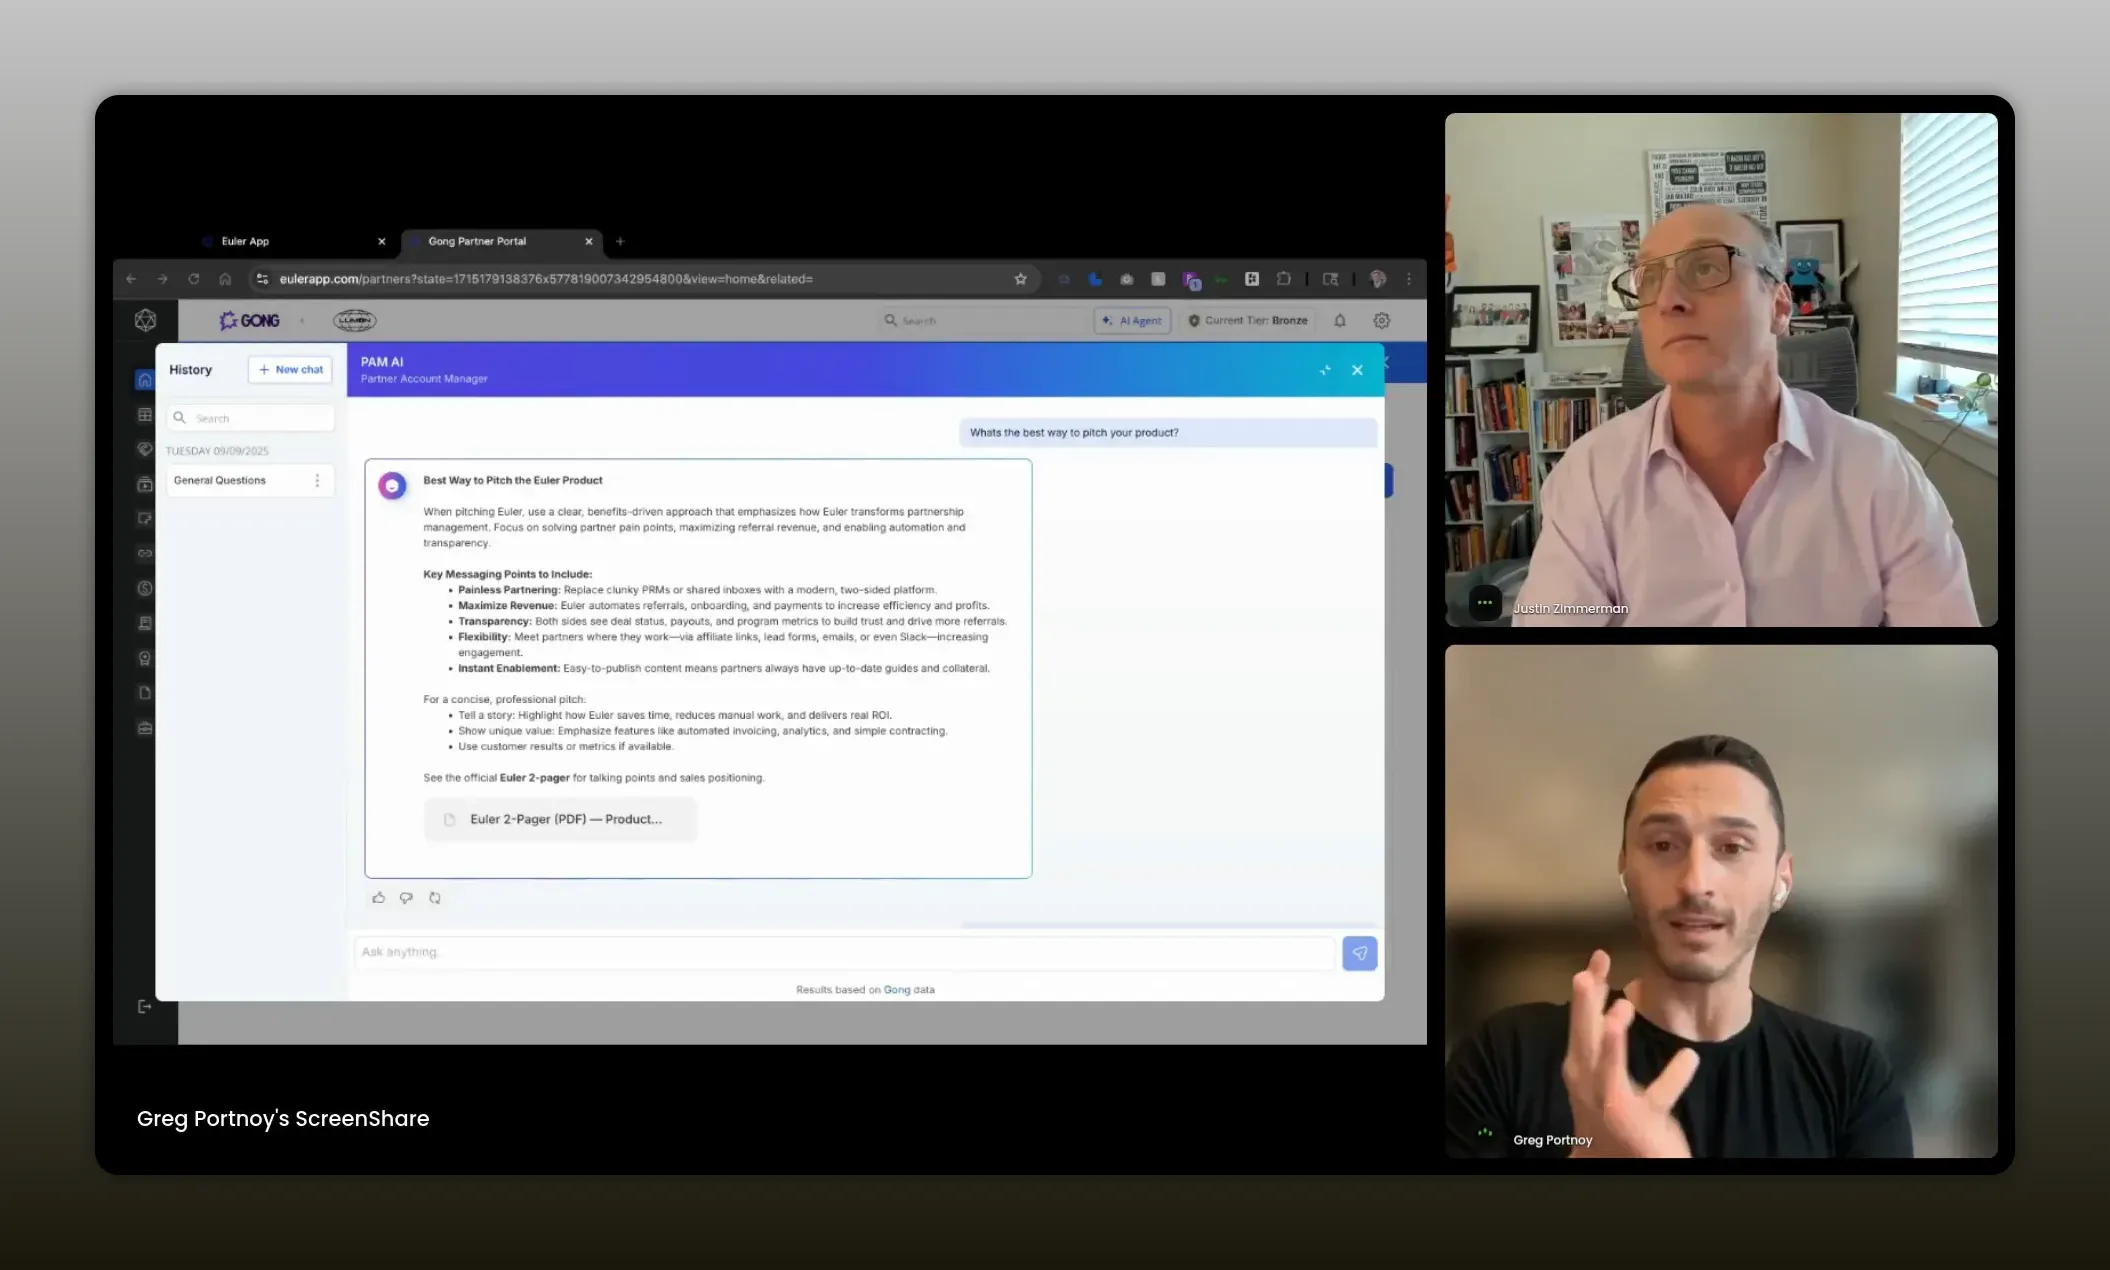Open the referral links icon in the sidebar
The width and height of the screenshot is (2110, 1270).
(145, 553)
